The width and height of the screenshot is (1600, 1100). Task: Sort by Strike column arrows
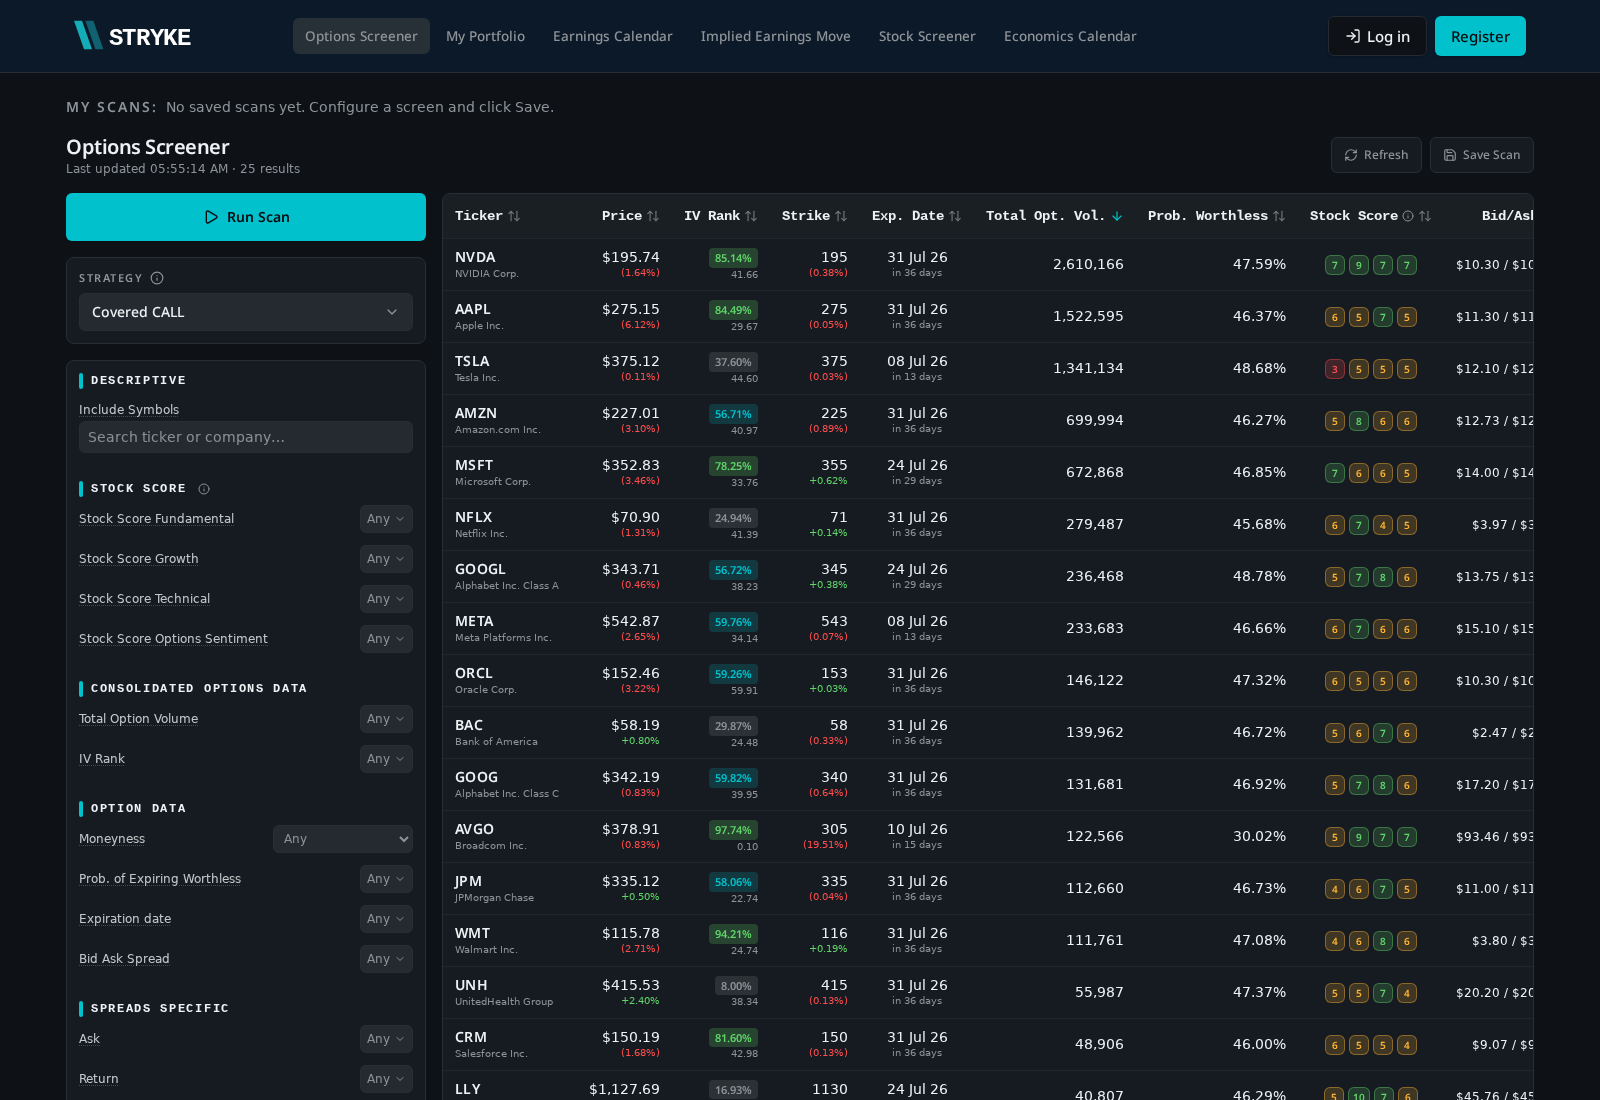coord(841,216)
